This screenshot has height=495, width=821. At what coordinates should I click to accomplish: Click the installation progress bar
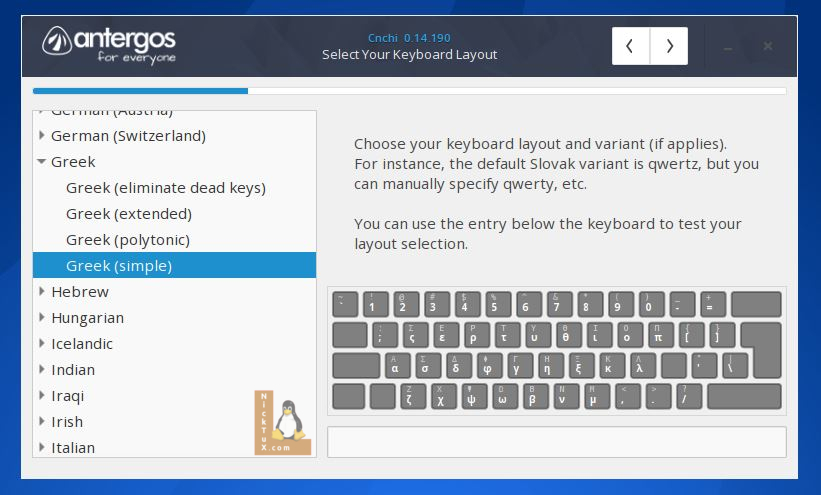pyautogui.click(x=409, y=91)
